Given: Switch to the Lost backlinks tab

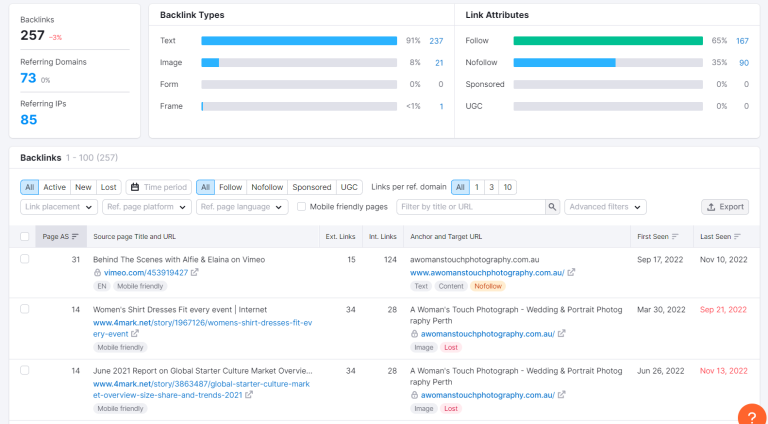Looking at the screenshot, I should point(108,187).
